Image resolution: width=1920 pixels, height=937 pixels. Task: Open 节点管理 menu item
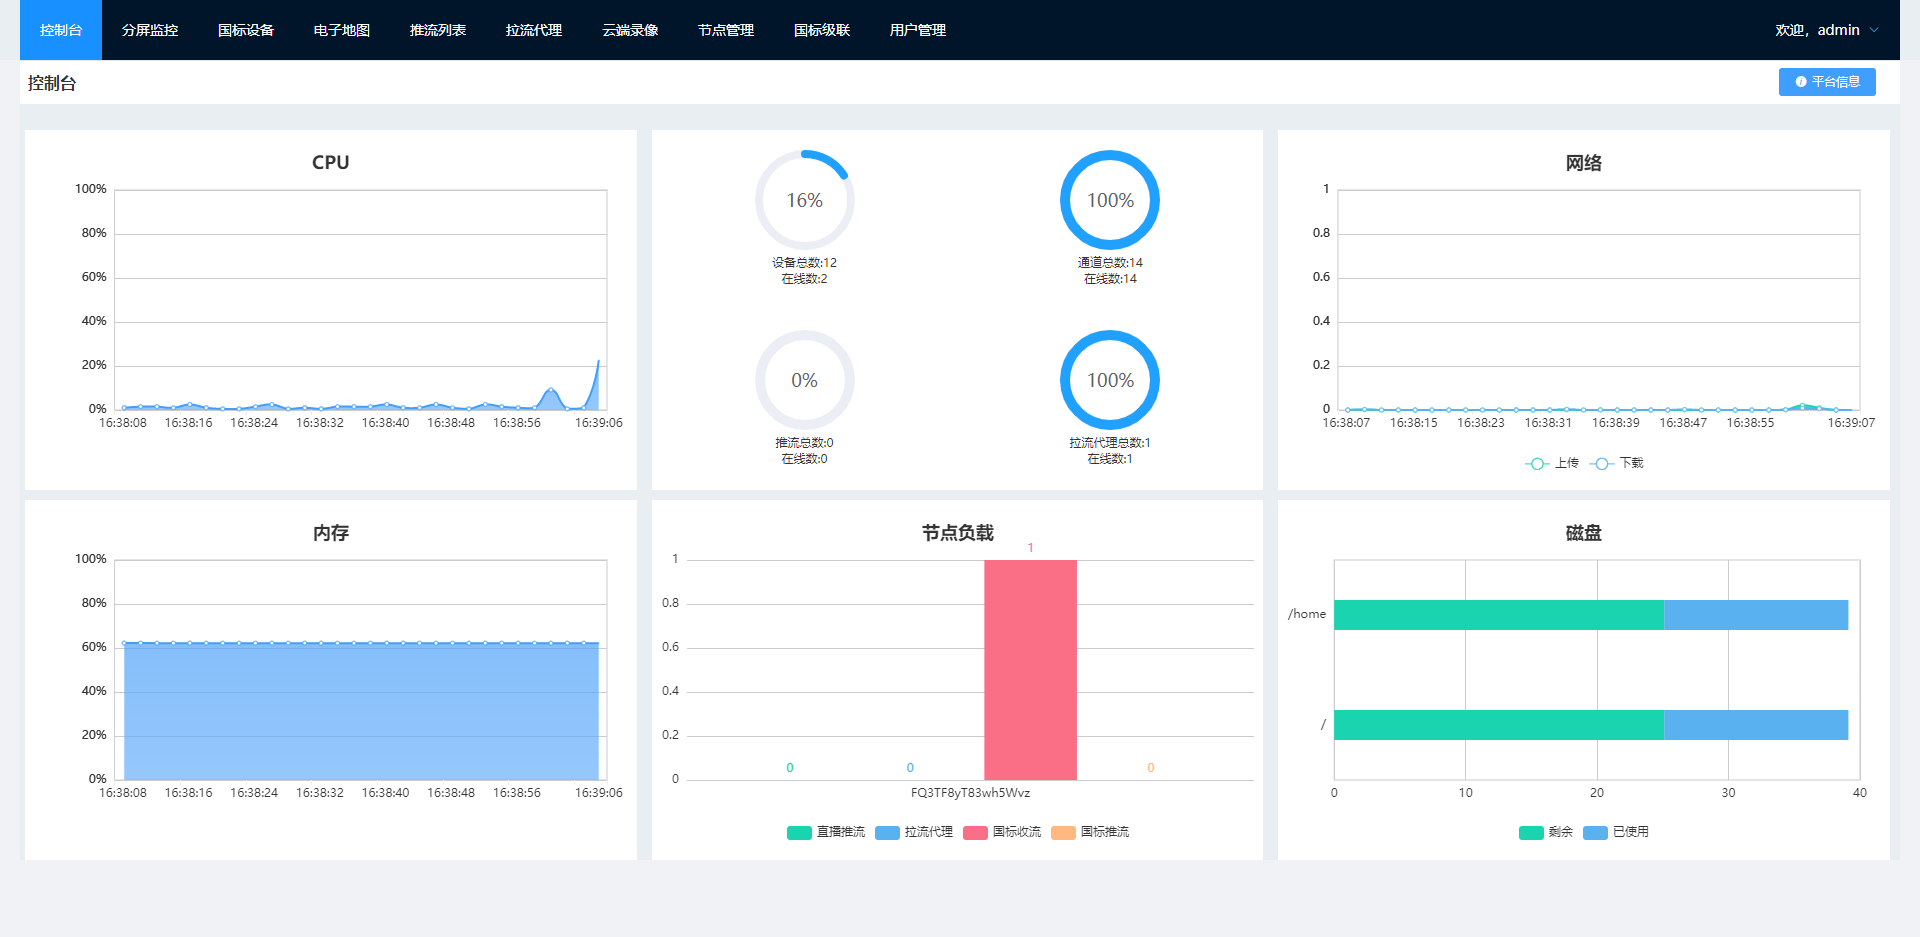pos(726,30)
